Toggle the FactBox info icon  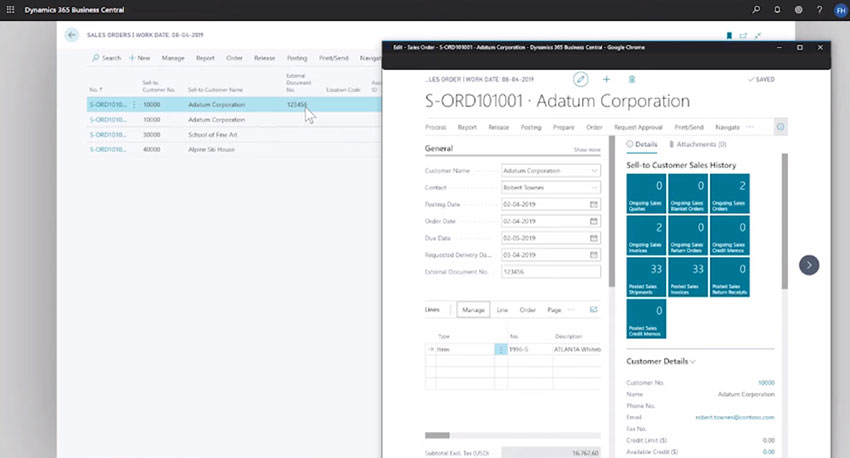pyautogui.click(x=780, y=127)
